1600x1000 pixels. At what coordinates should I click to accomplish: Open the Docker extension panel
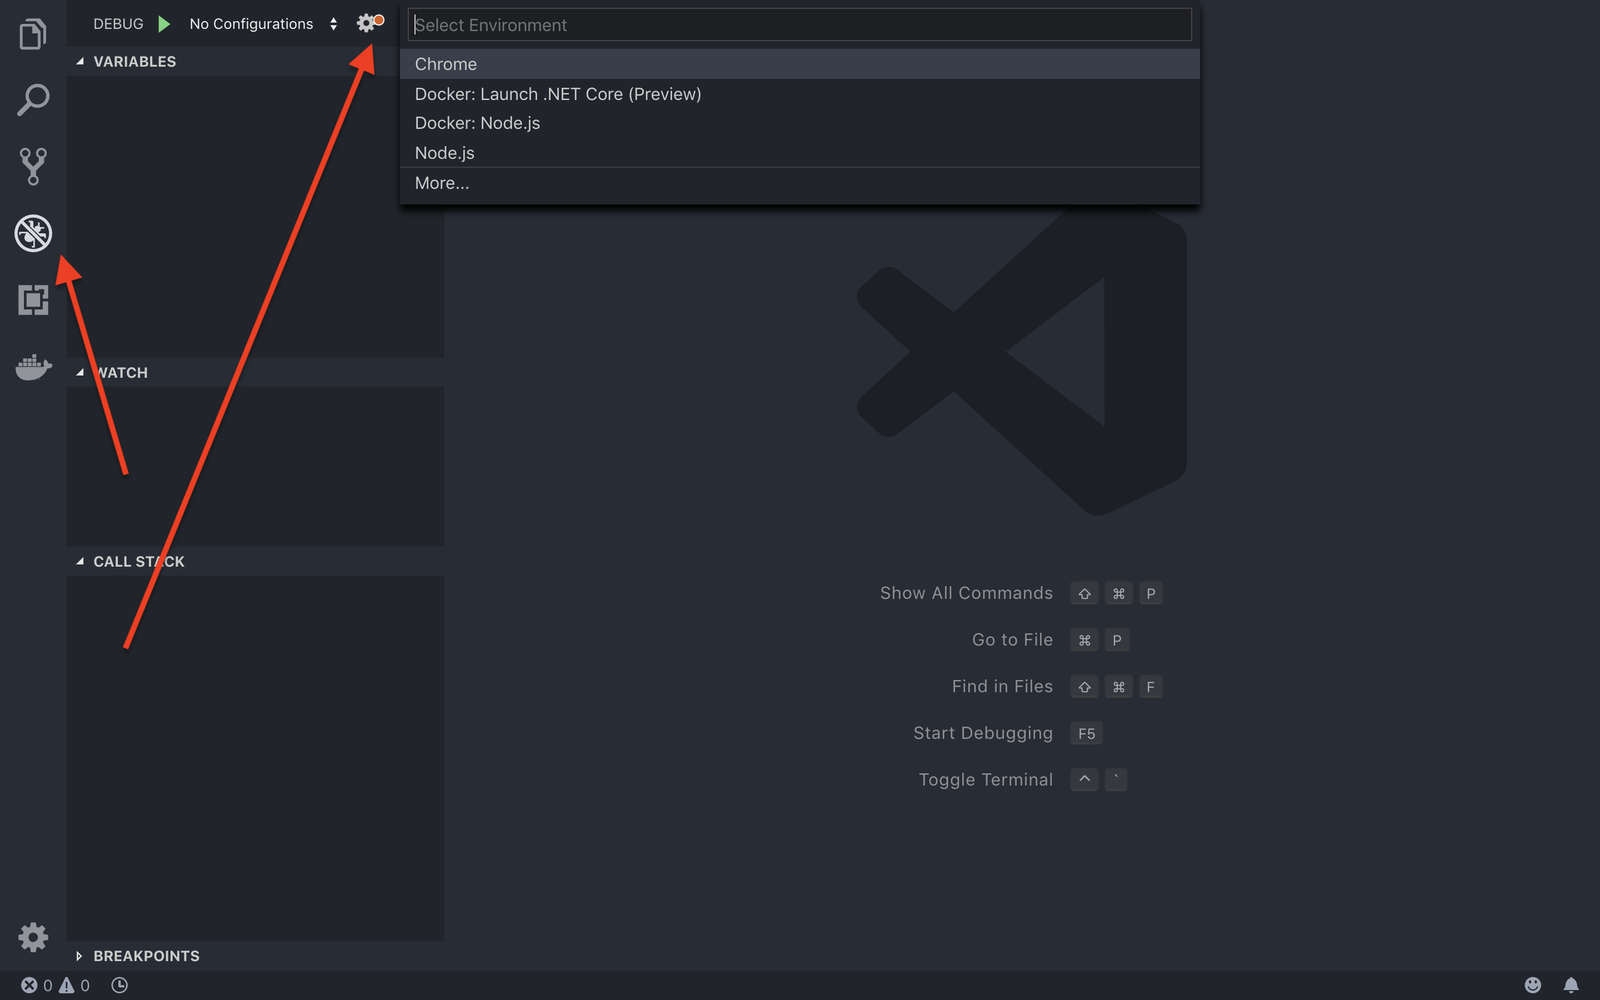(33, 367)
